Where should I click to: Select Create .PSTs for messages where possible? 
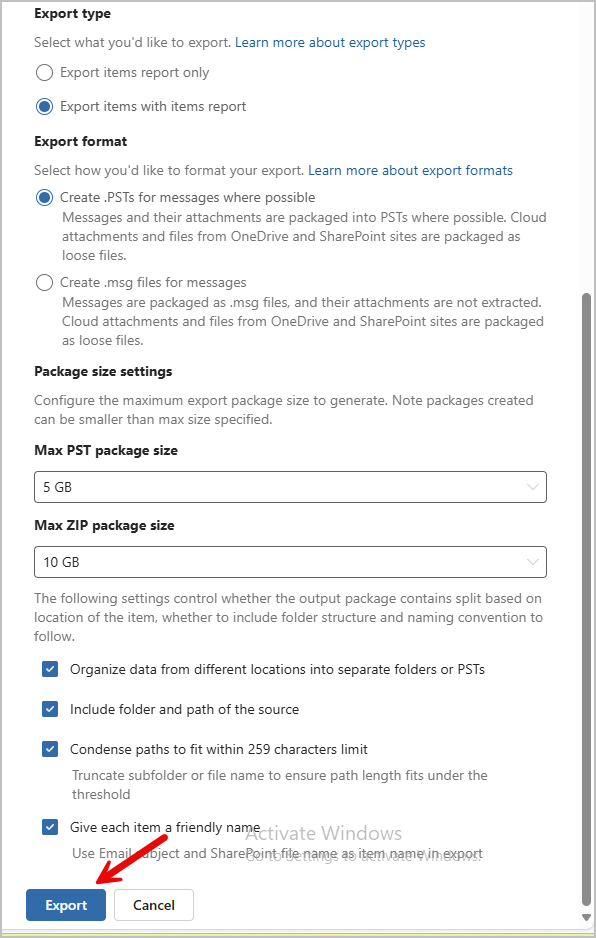point(43,197)
